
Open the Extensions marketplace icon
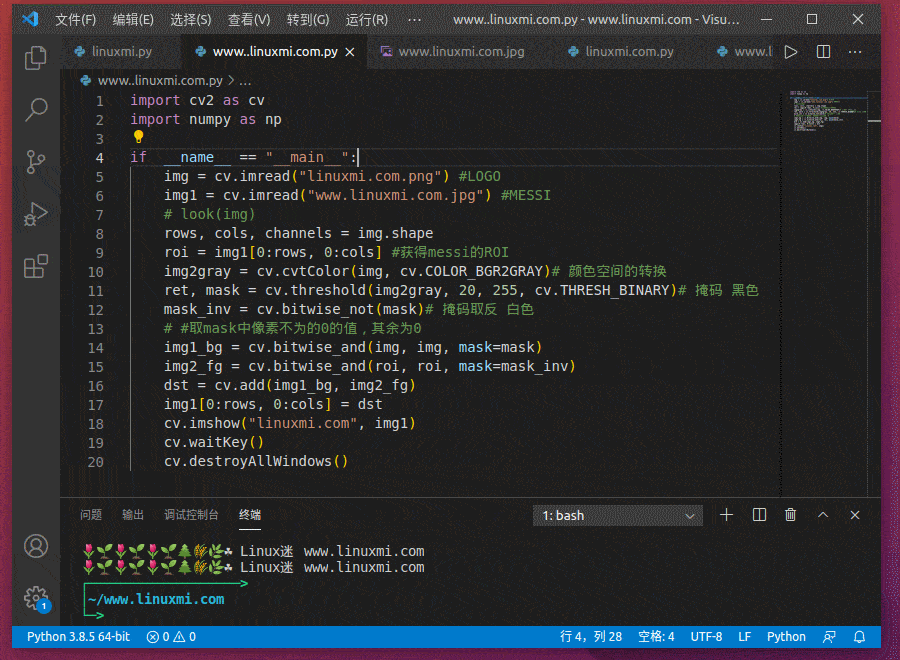coord(35,265)
